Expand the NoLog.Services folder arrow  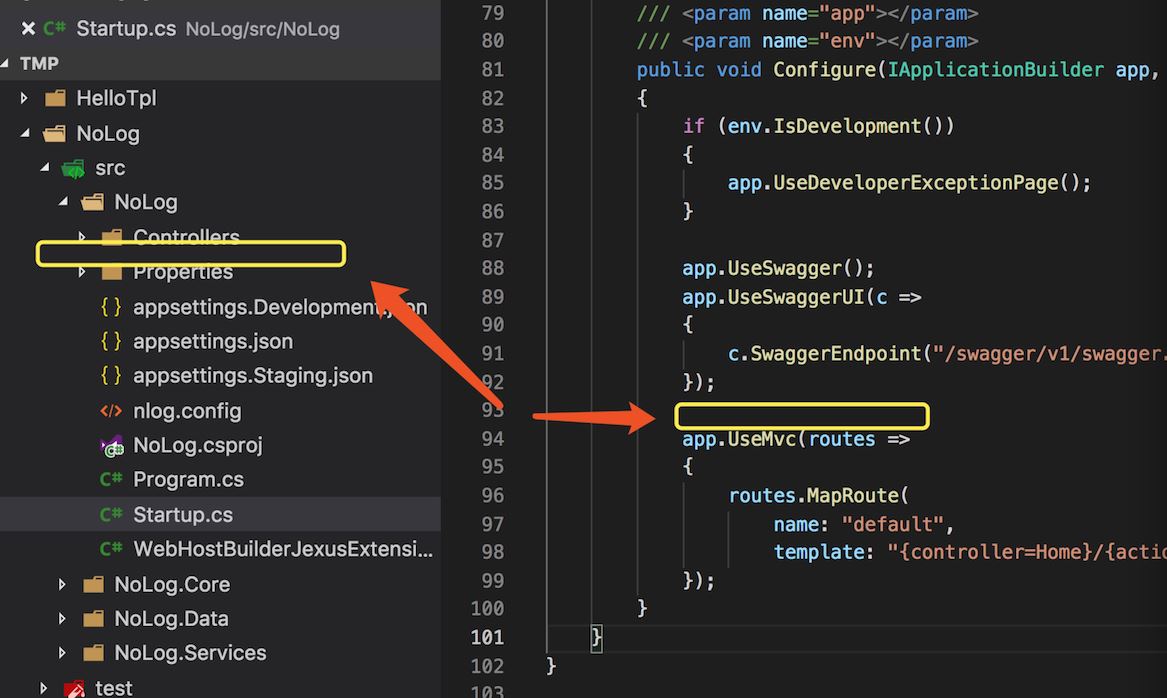tap(63, 653)
